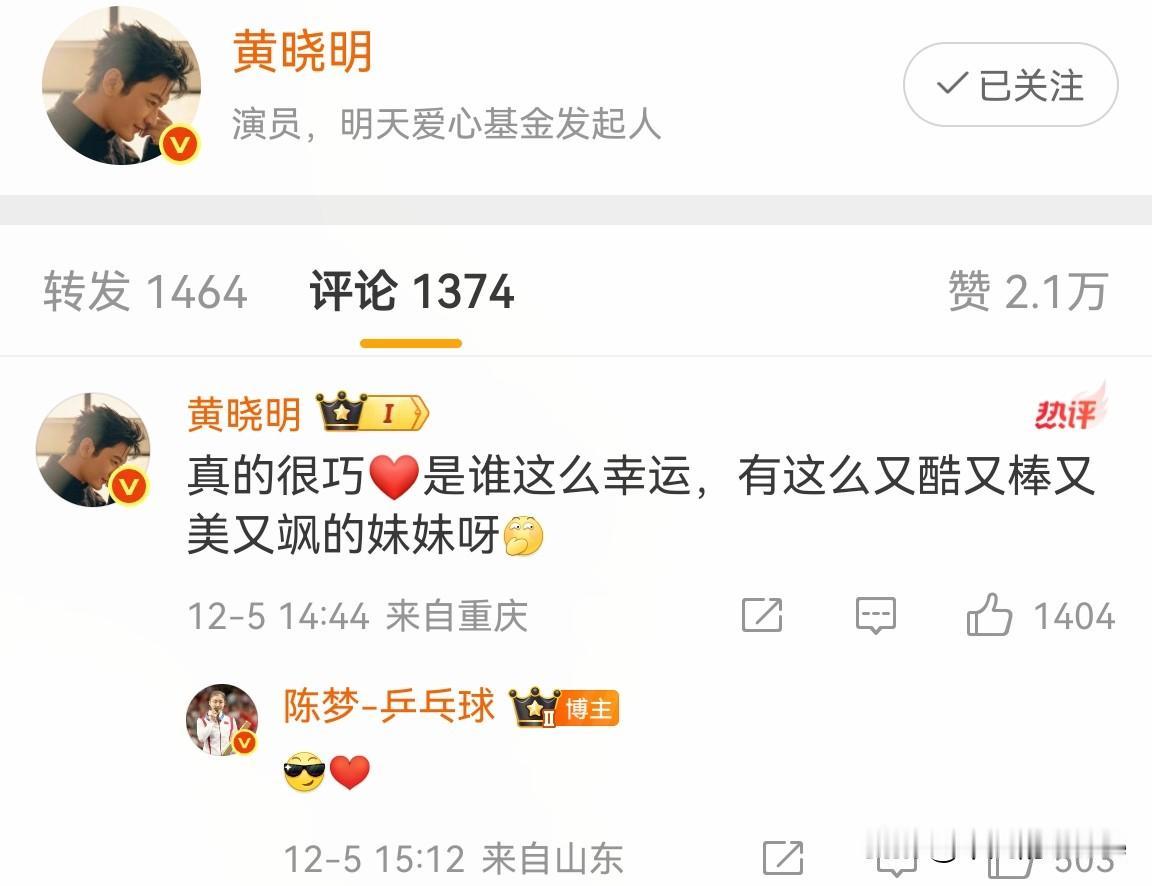Click the 1404 like count
1152x886 pixels.
[x=1074, y=616]
